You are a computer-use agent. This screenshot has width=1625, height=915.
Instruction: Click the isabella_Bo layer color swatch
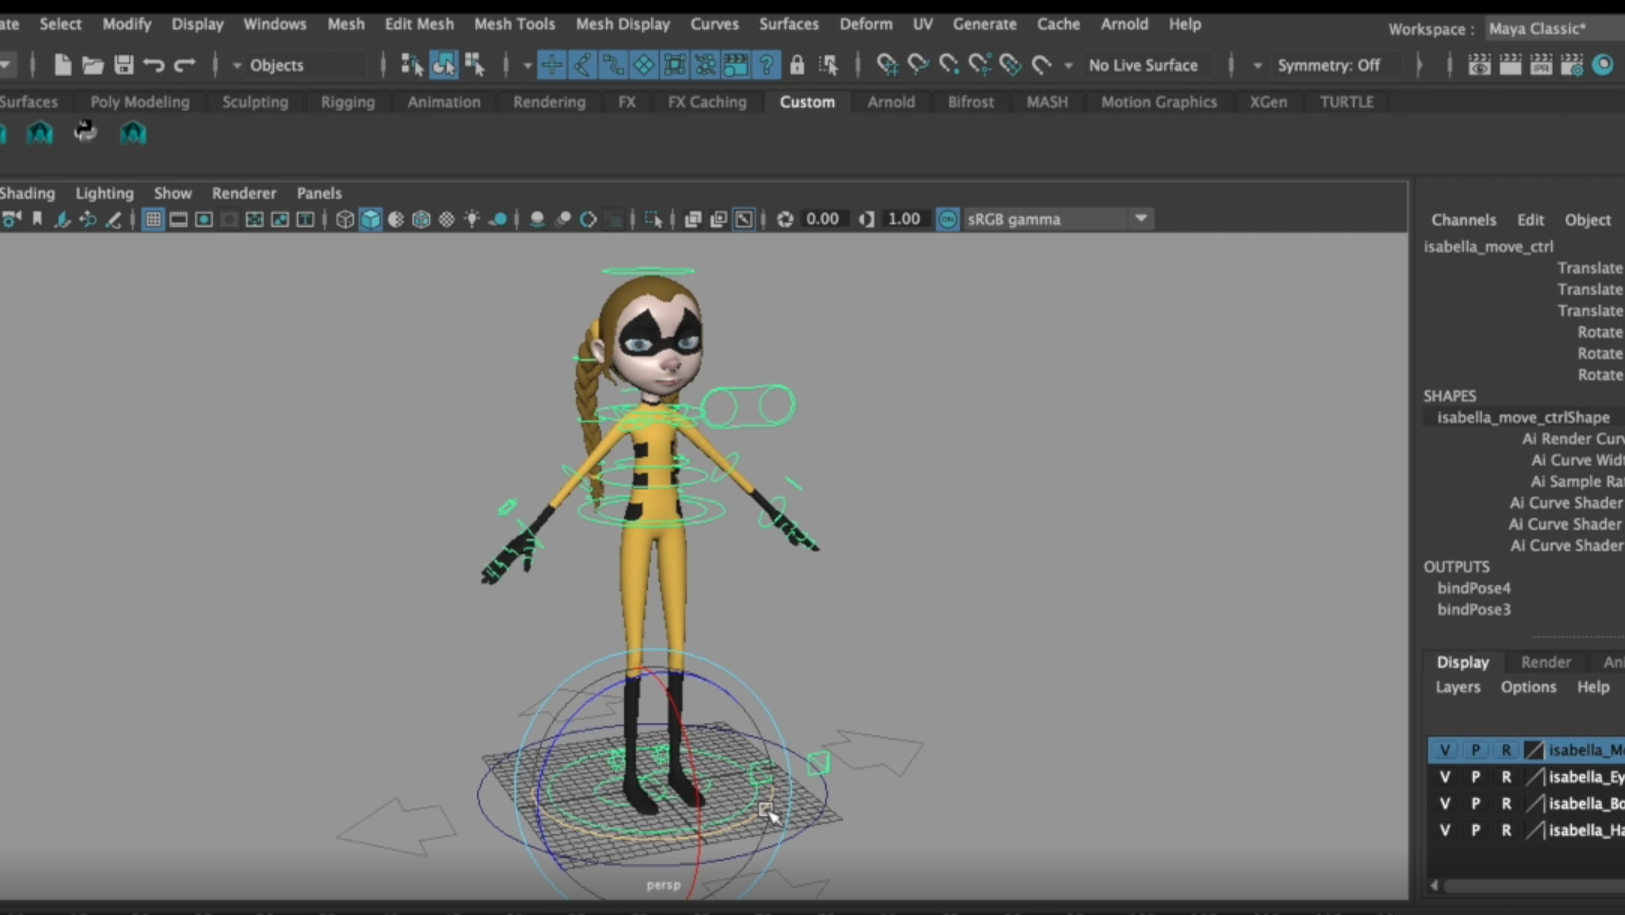(x=1535, y=804)
